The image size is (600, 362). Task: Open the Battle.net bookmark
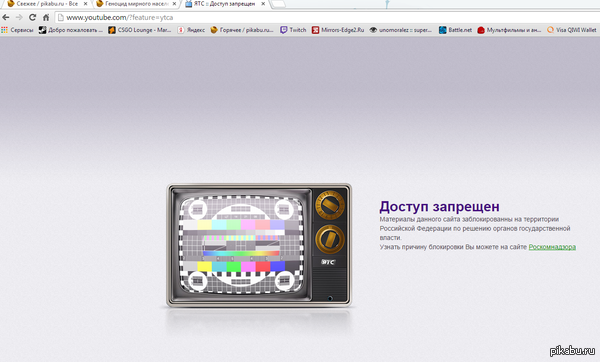(455, 30)
